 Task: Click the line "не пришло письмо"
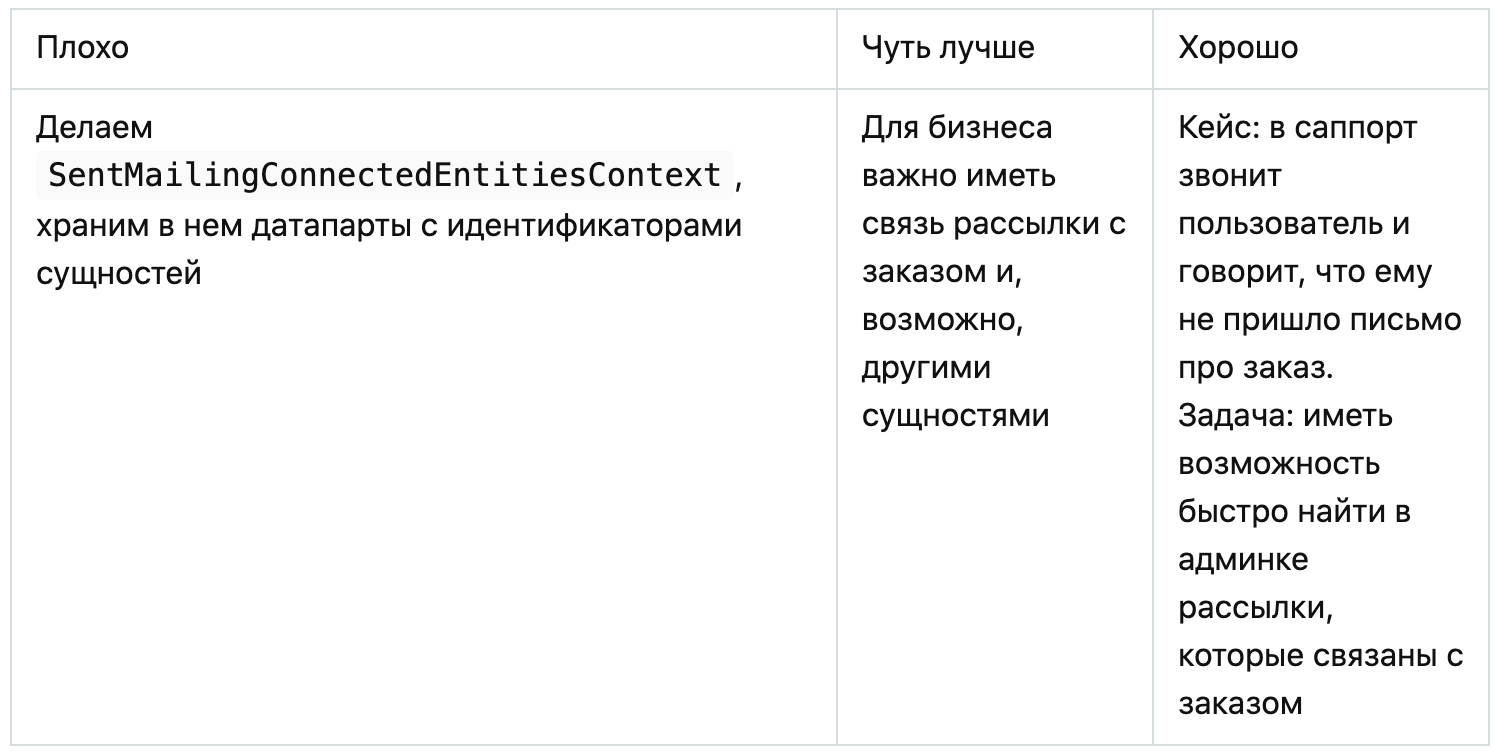pyautogui.click(x=1320, y=320)
